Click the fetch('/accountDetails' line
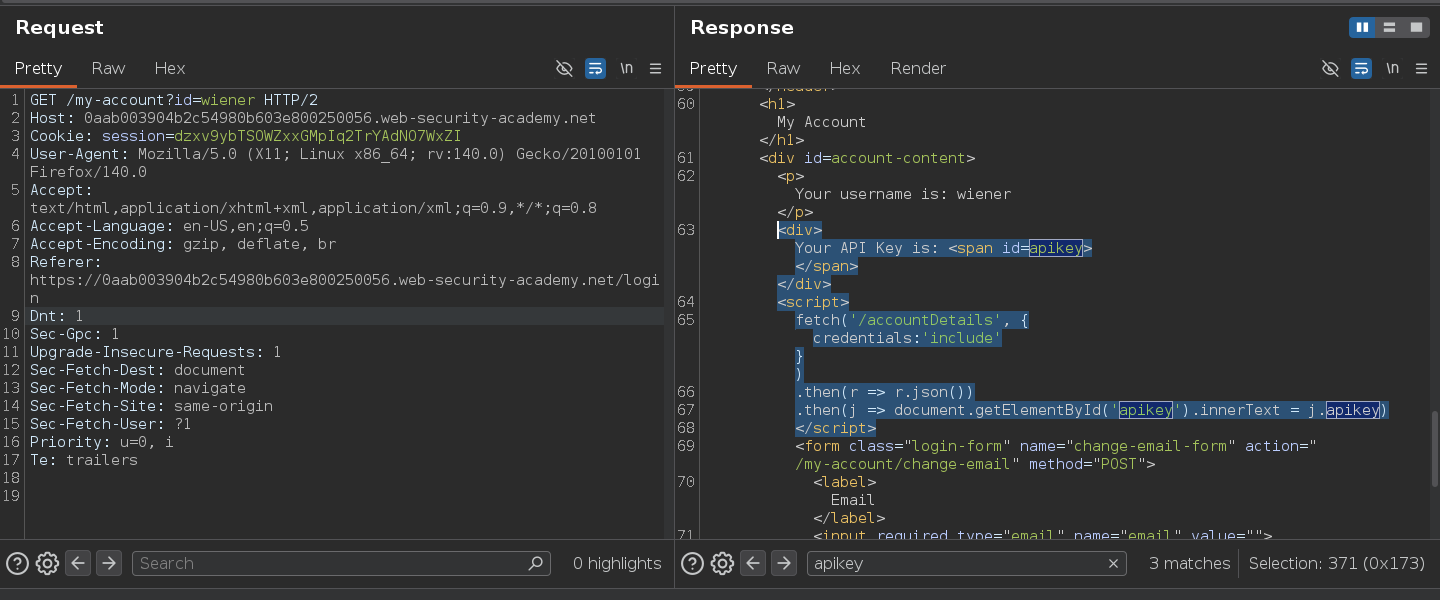1440x600 pixels. click(x=912, y=320)
